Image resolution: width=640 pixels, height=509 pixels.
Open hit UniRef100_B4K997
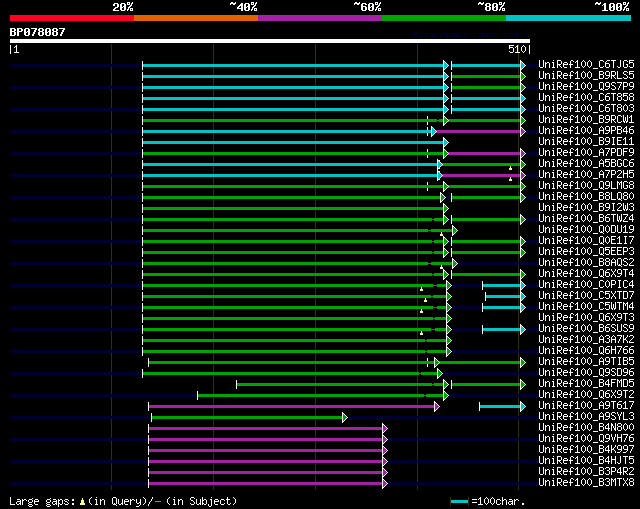pos(586,450)
